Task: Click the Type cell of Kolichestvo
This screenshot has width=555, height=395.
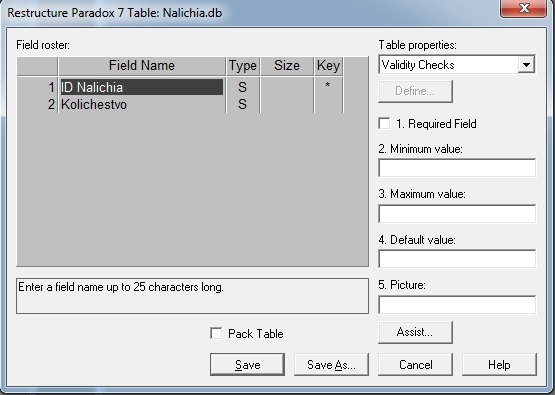Action: 243,104
